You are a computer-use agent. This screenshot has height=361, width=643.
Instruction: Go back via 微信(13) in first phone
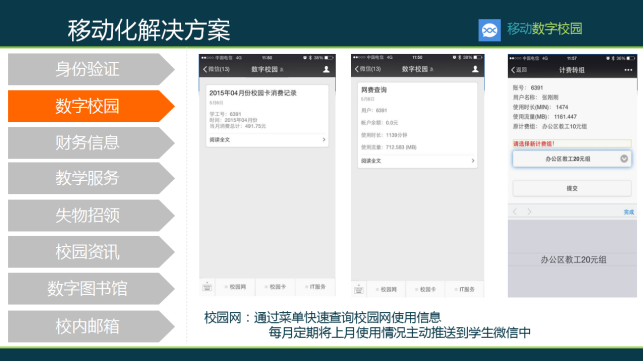tap(217, 69)
